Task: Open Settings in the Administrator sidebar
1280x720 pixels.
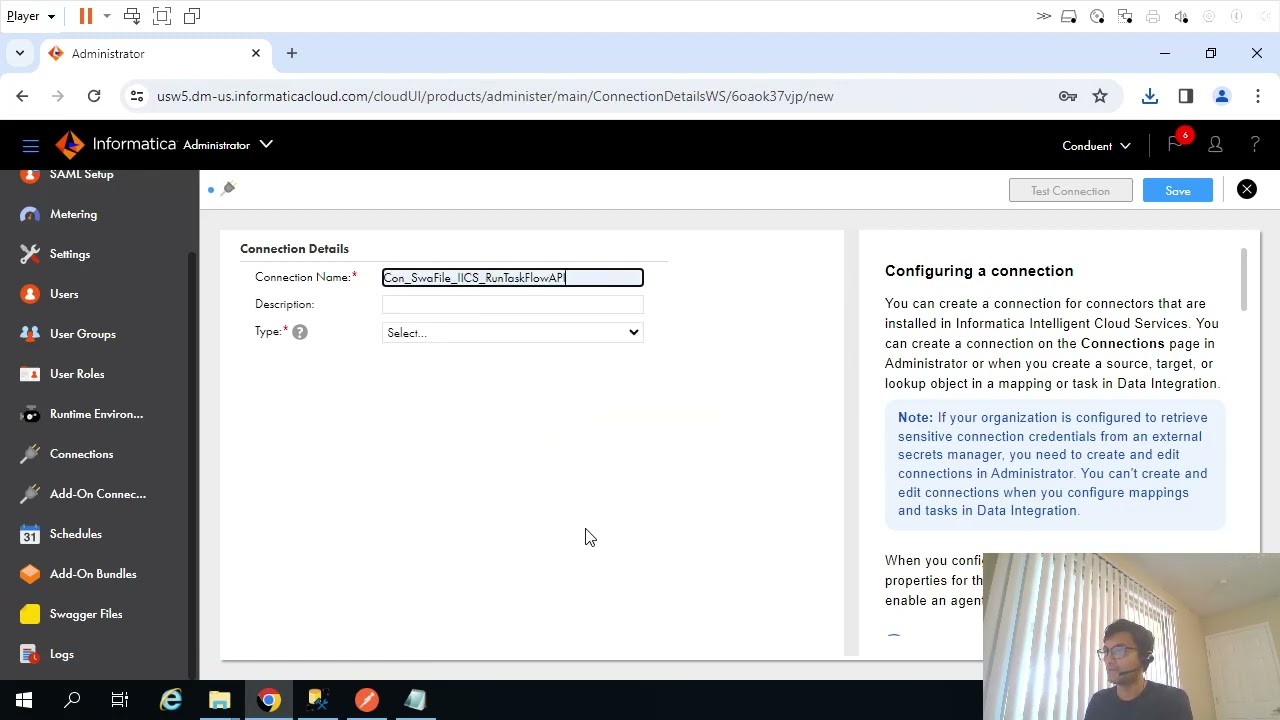Action: point(69,254)
